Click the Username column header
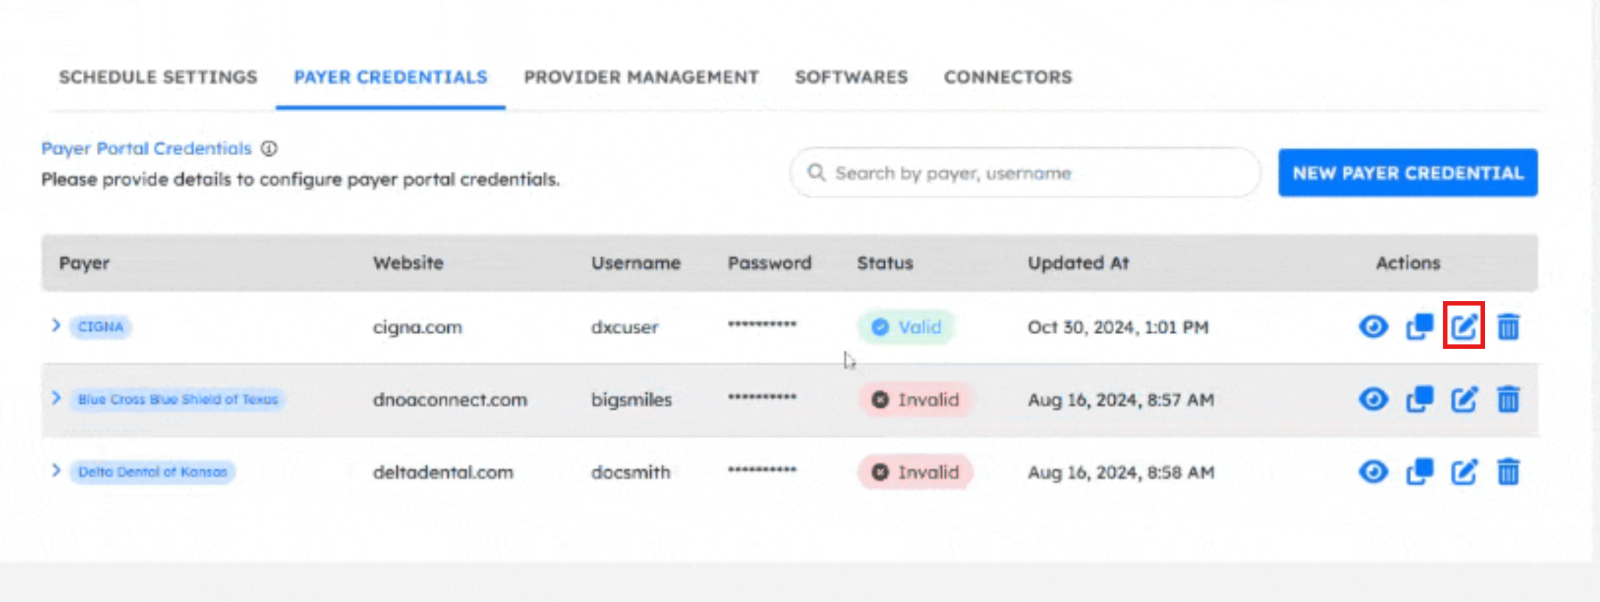Image resolution: width=1600 pixels, height=602 pixels. (635, 263)
